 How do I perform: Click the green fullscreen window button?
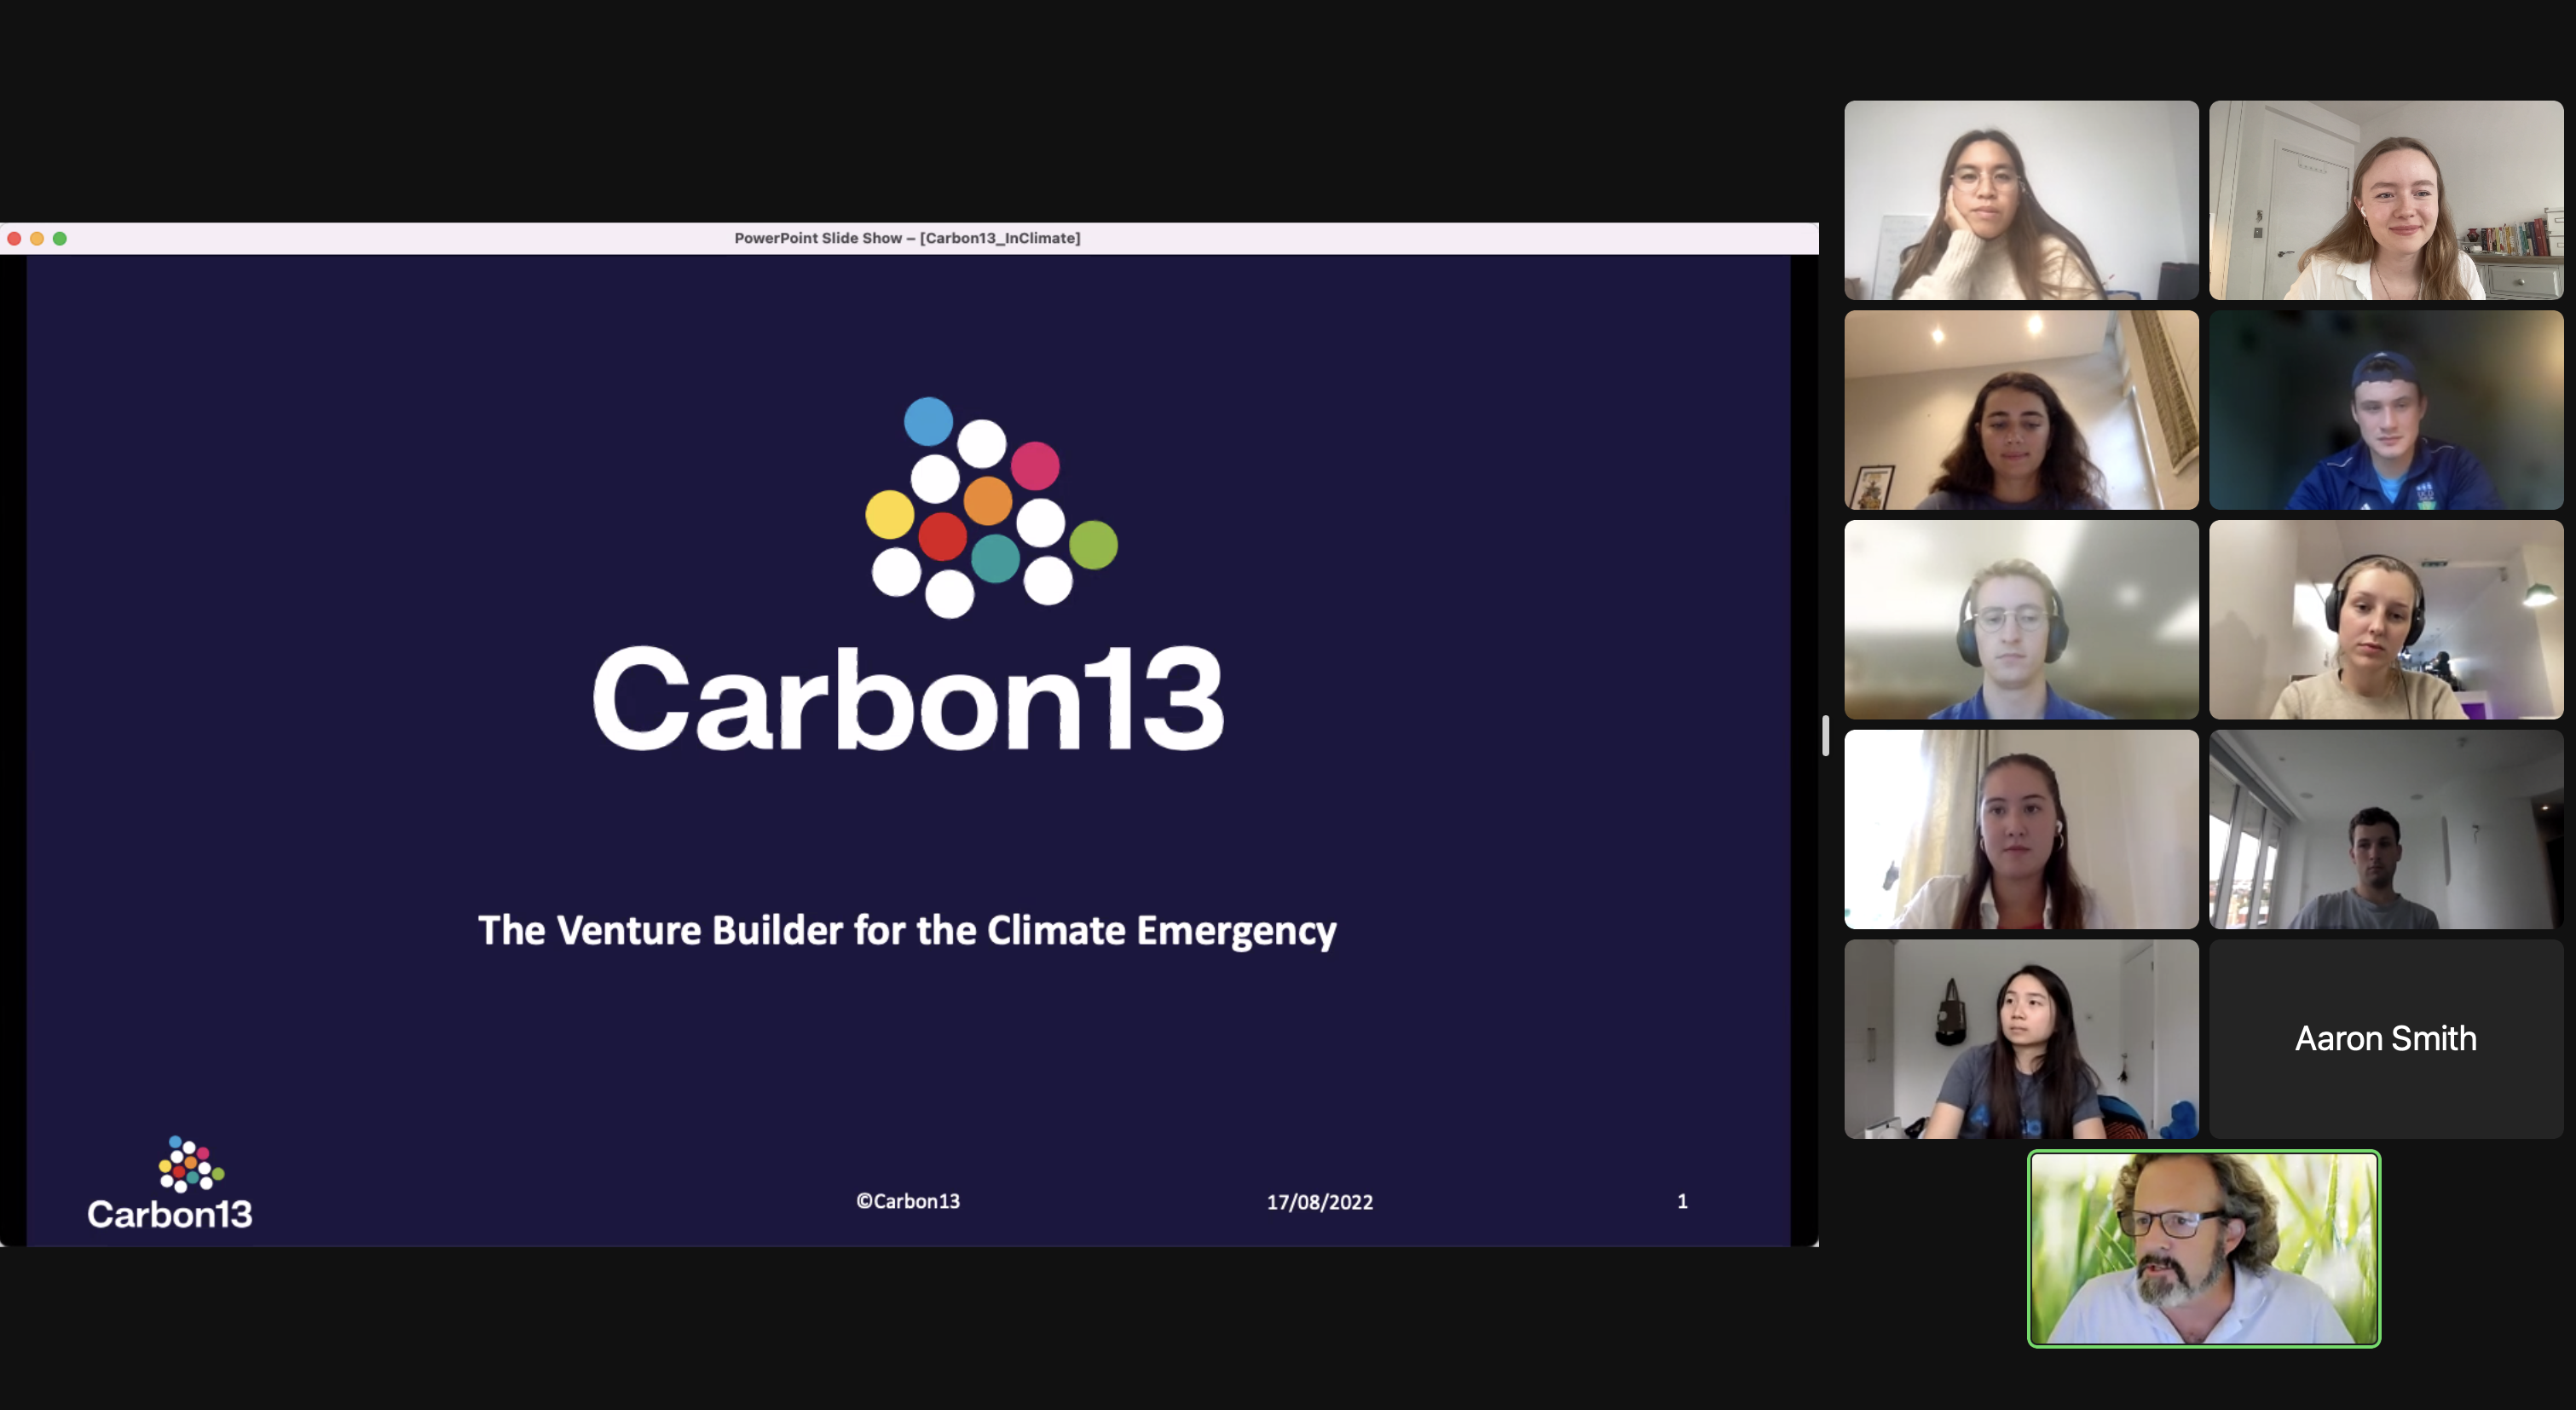(60, 238)
